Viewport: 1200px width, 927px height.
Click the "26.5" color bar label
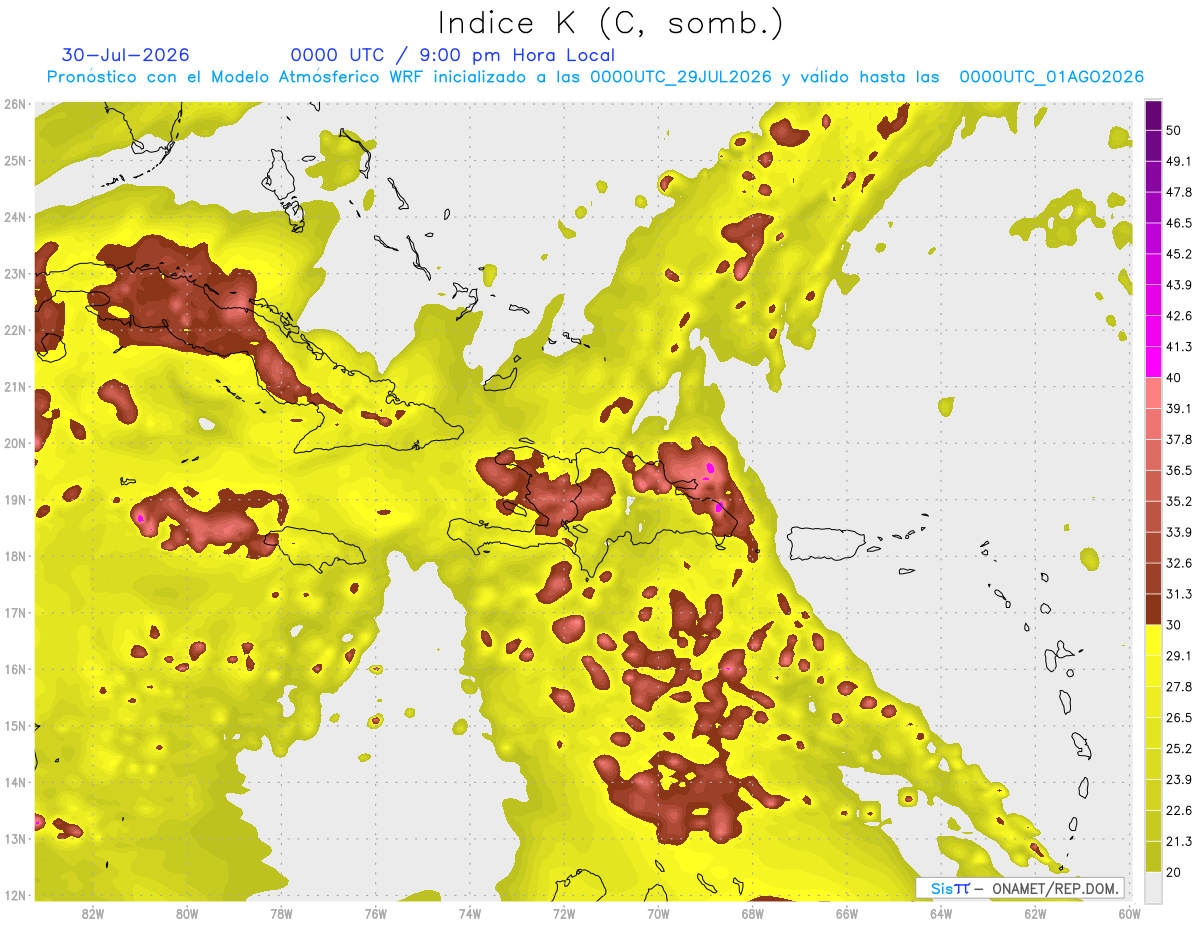1179,717
